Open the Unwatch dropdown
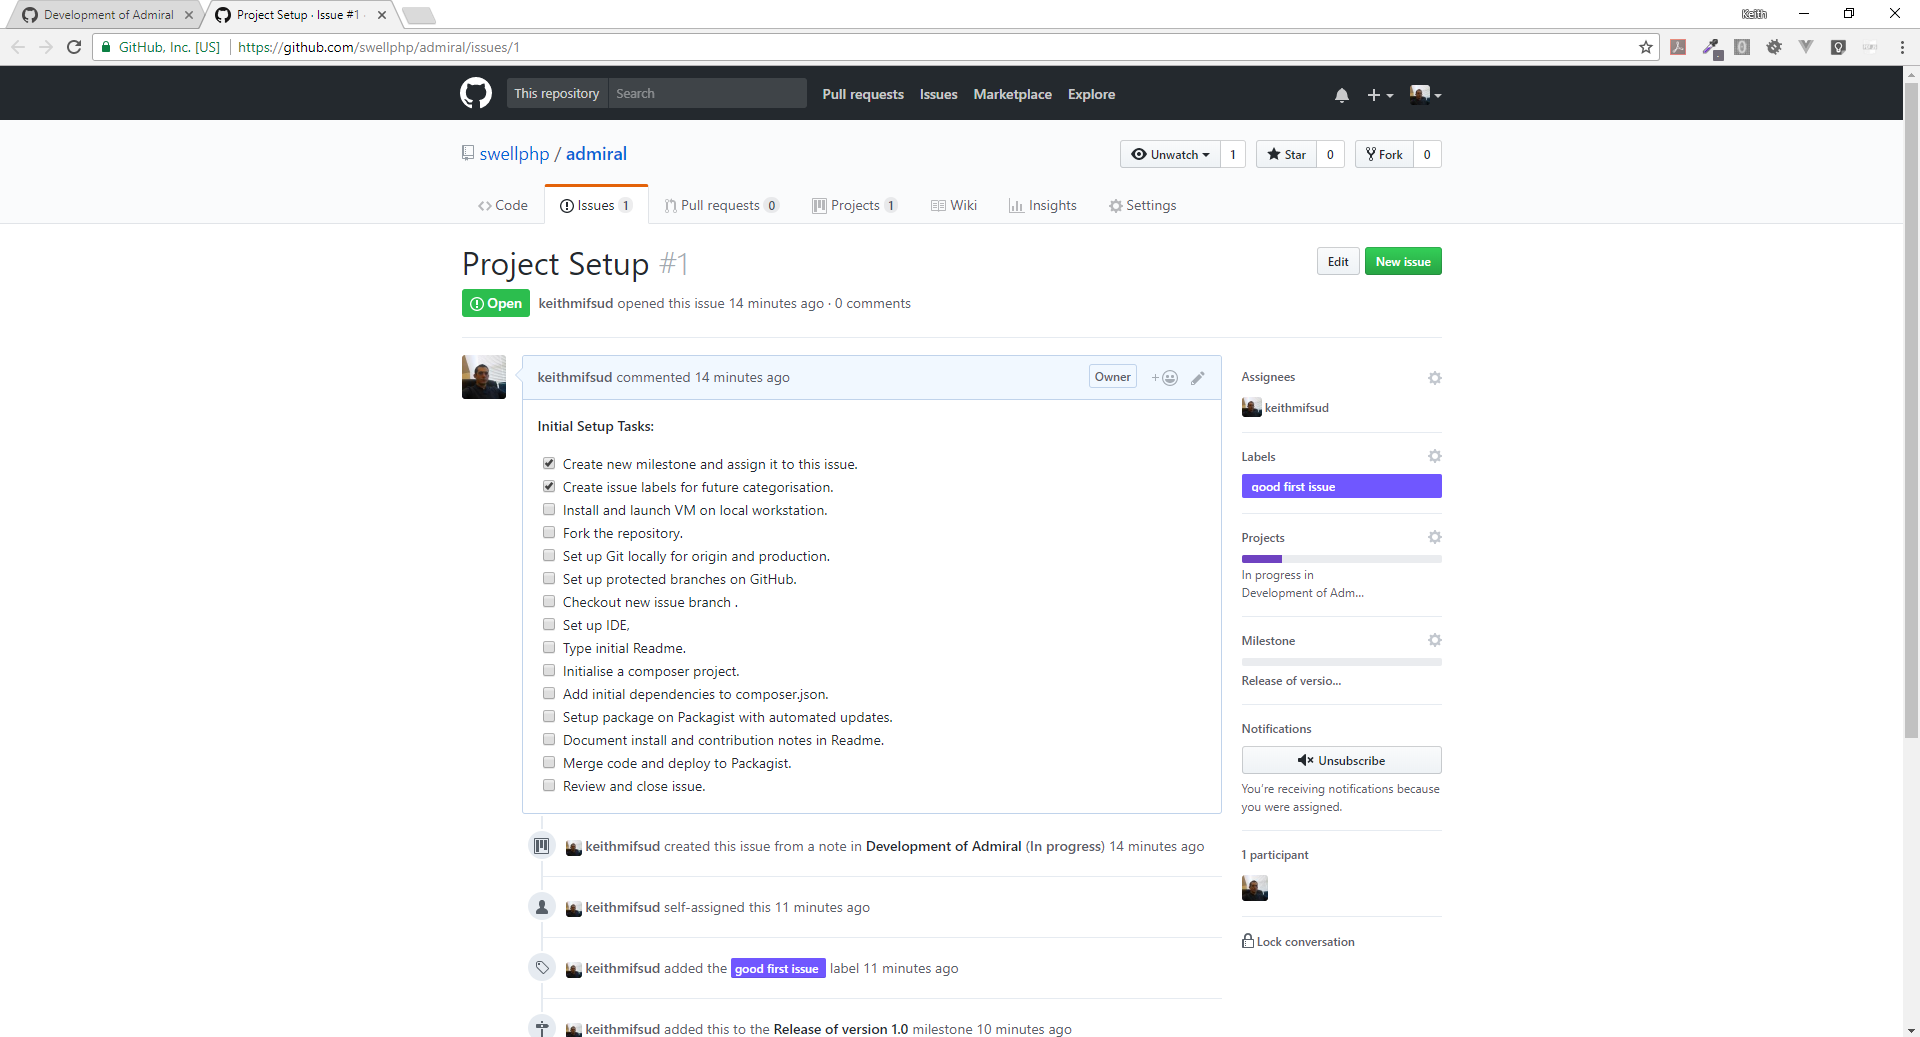The image size is (1920, 1037). [1170, 154]
